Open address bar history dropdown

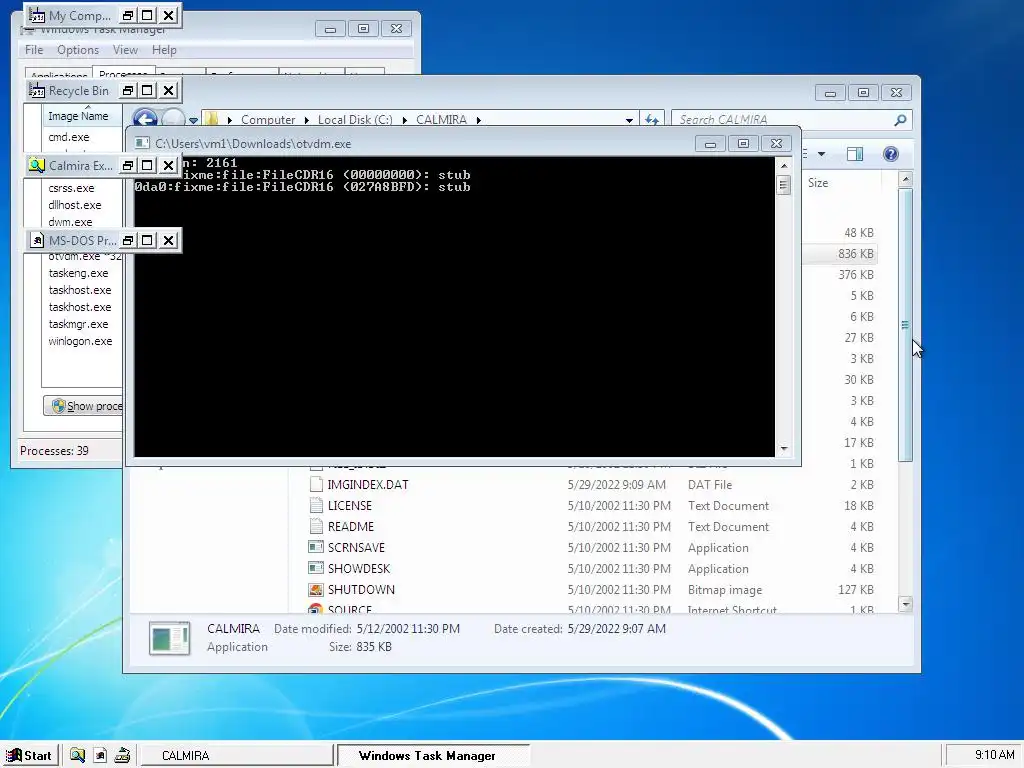point(629,120)
